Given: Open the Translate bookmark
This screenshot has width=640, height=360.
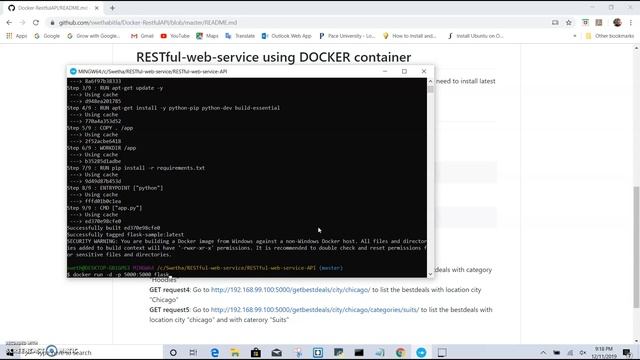Looking at the screenshot, I should 240,36.
